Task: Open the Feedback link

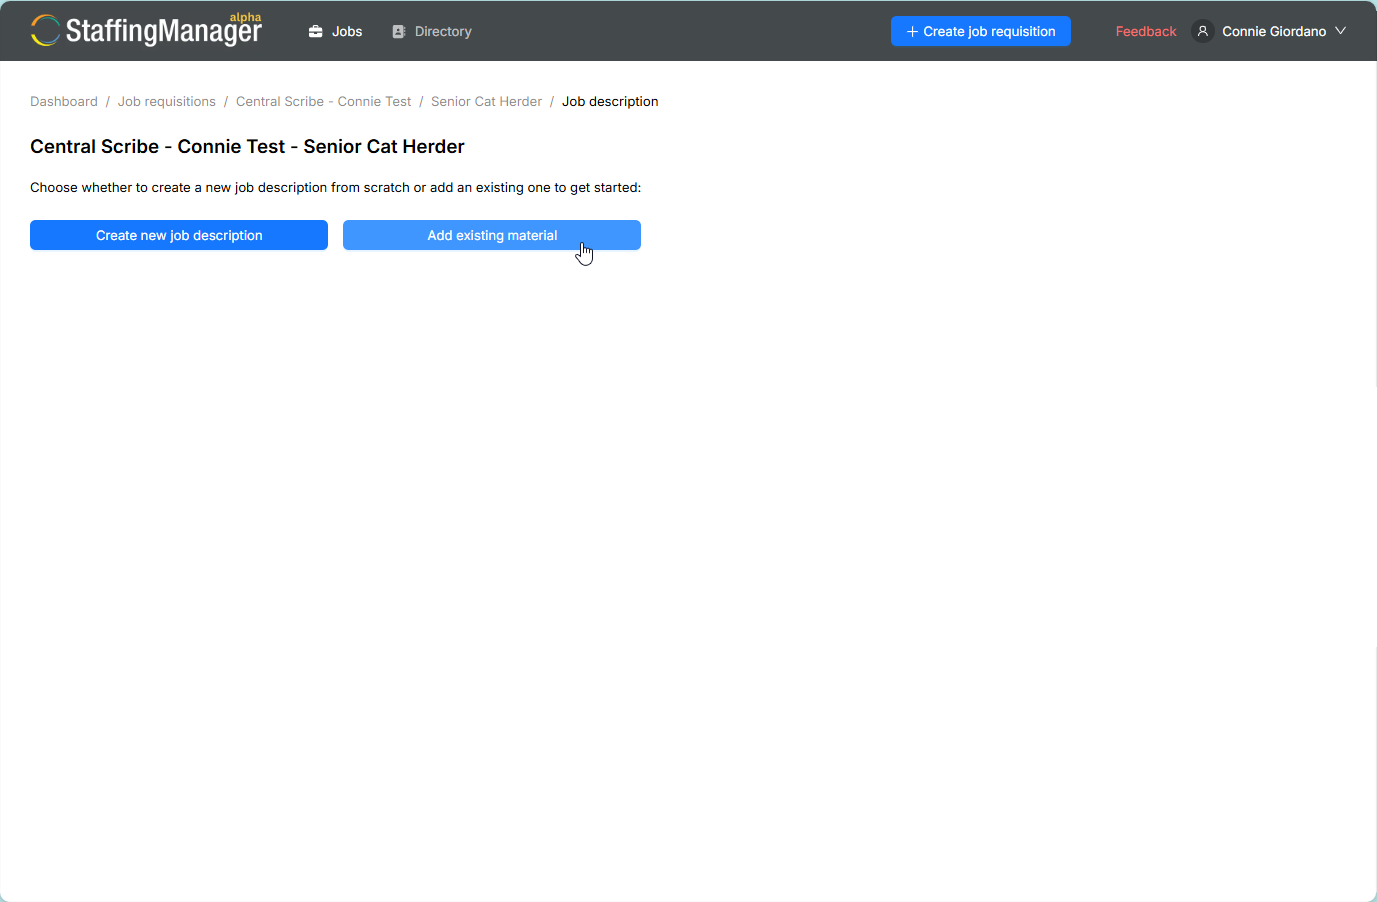Action: pyautogui.click(x=1146, y=31)
